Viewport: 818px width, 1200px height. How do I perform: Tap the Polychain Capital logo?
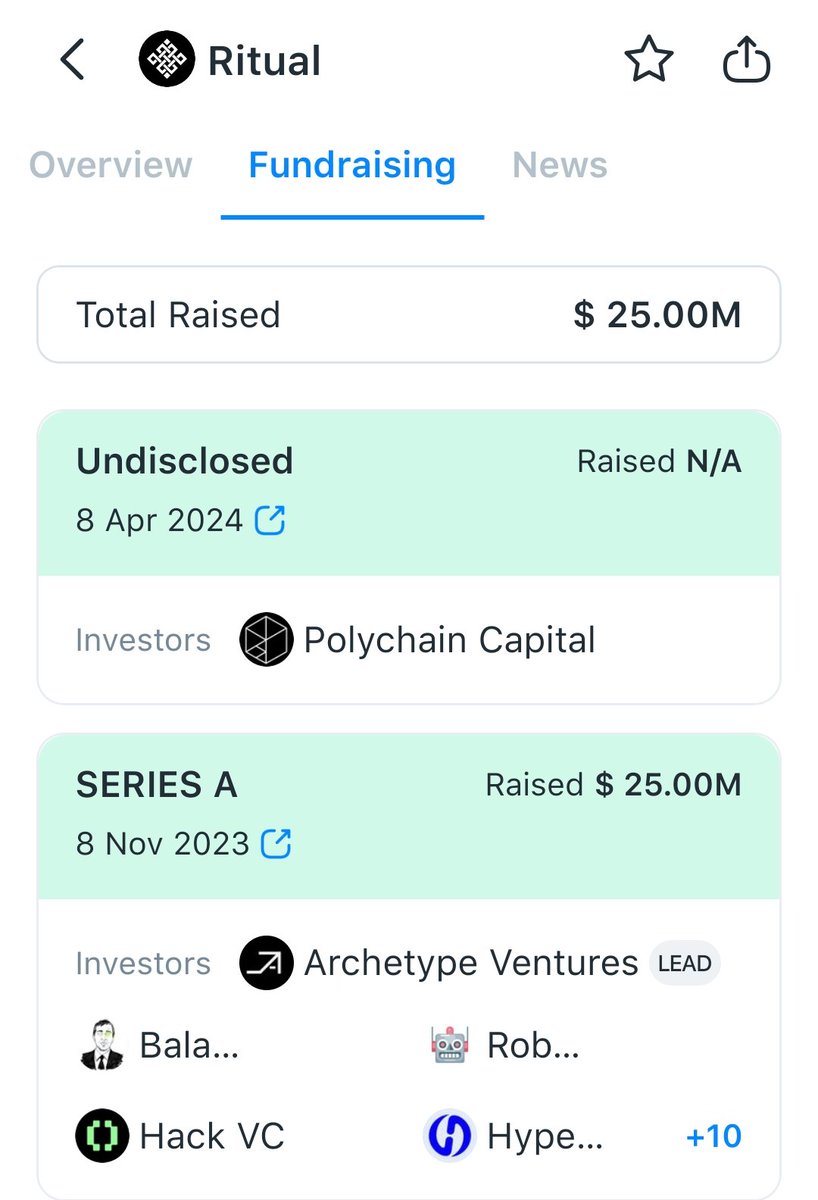tap(266, 640)
